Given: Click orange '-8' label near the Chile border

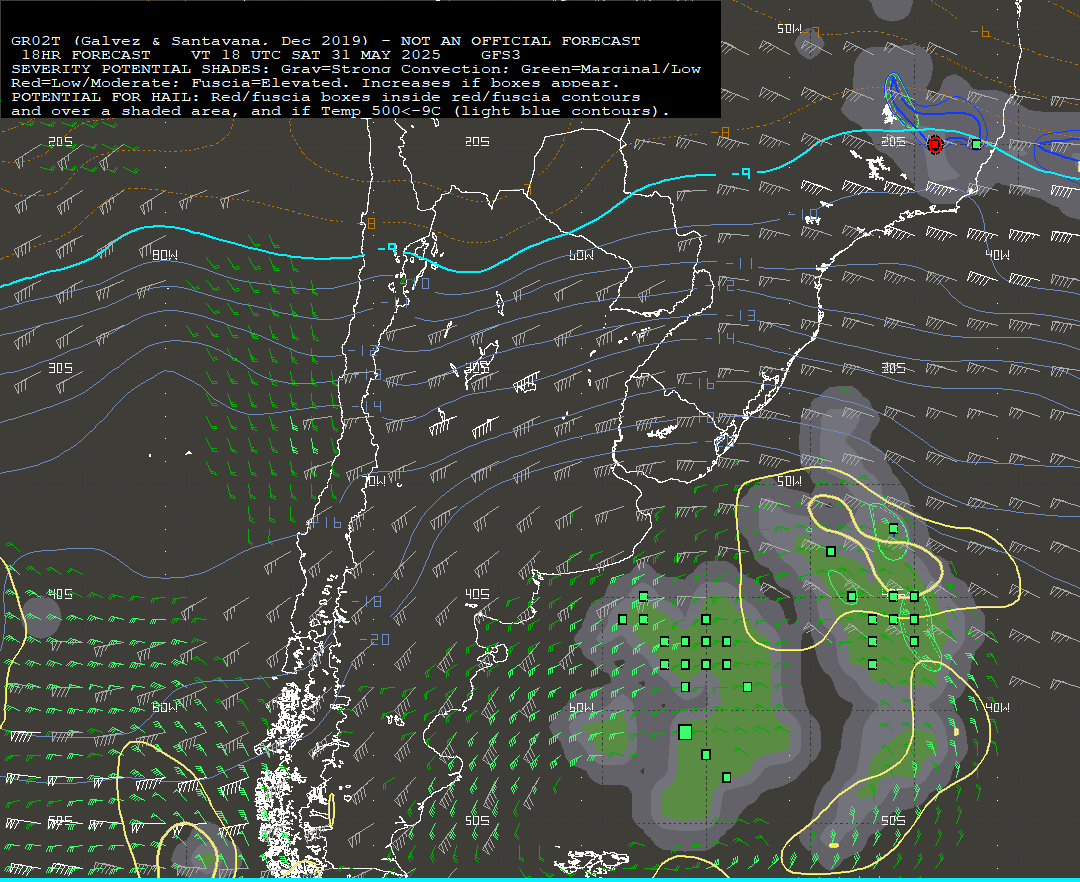Looking at the screenshot, I should 367,224.
